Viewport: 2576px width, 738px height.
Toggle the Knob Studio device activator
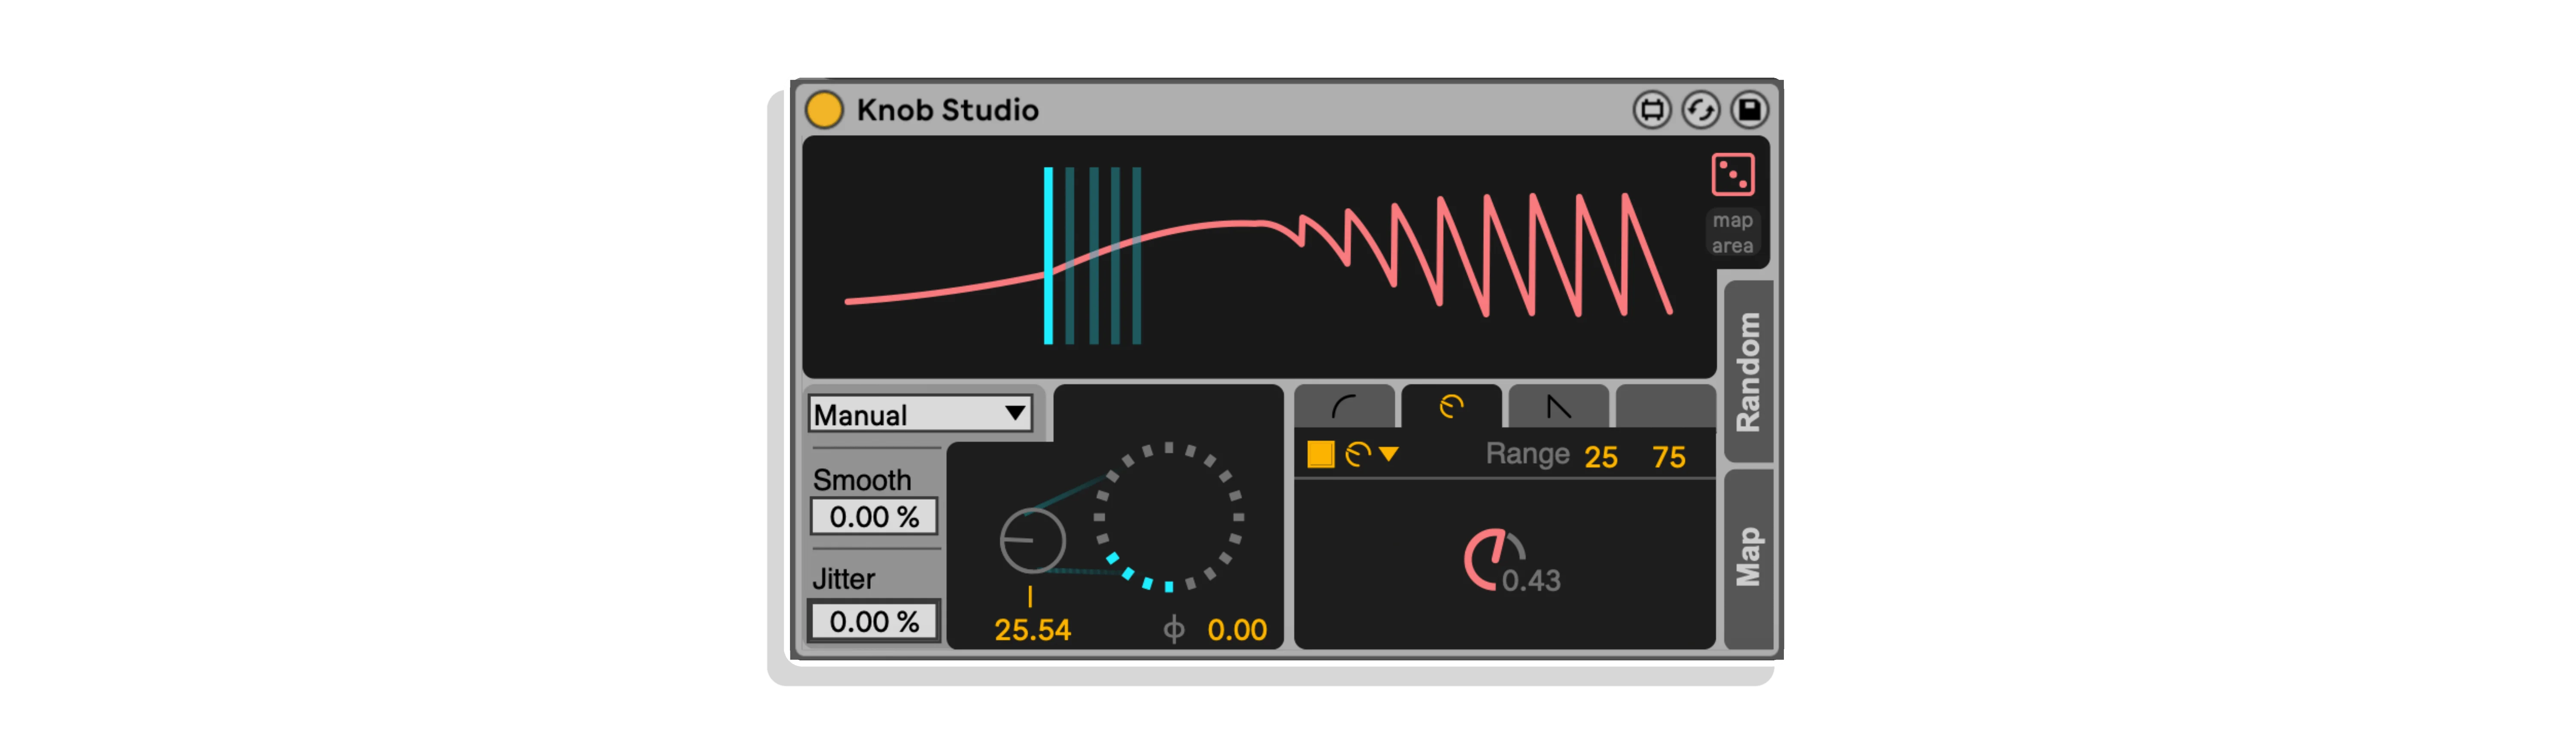pyautogui.click(x=824, y=110)
